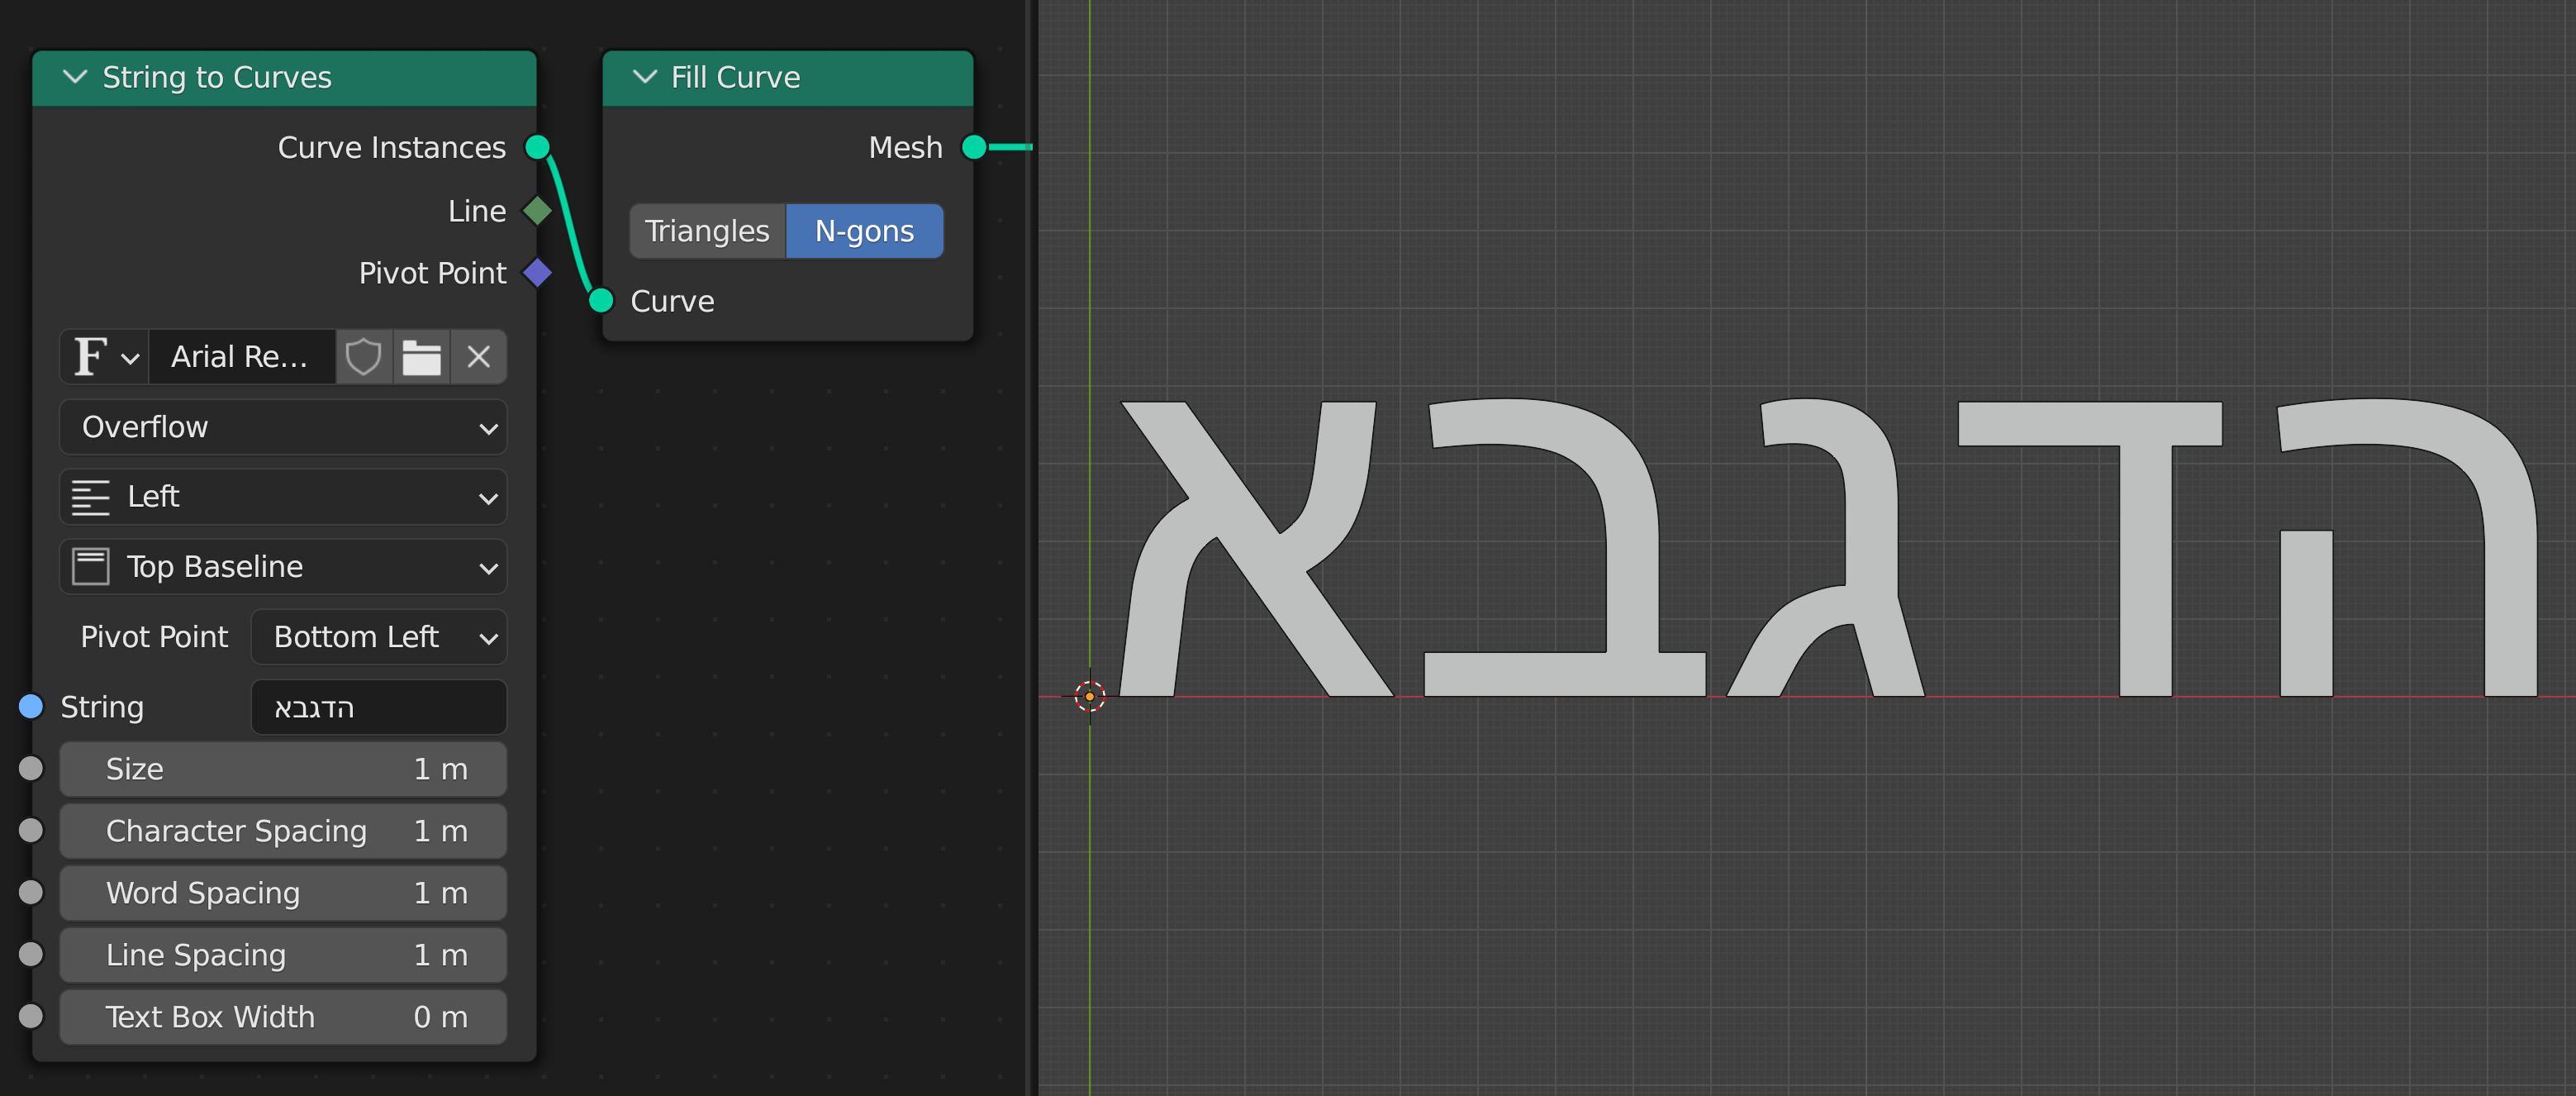Click the Text Box Width input socket

coord(31,1016)
